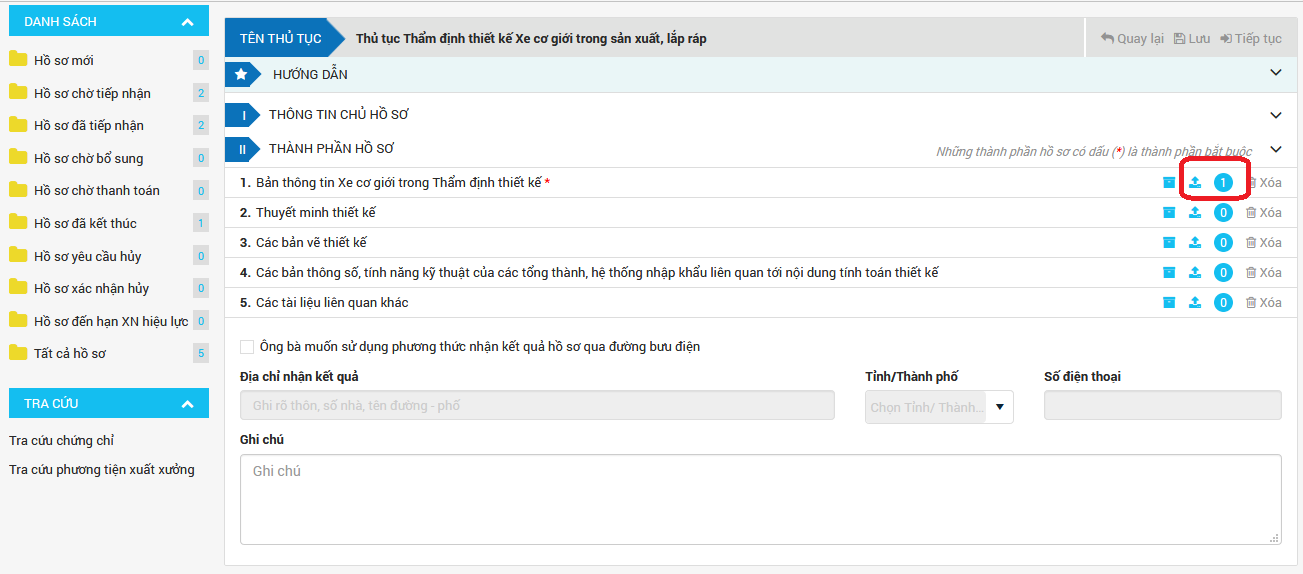Upload file for Các bản thông số row

point(1195,273)
